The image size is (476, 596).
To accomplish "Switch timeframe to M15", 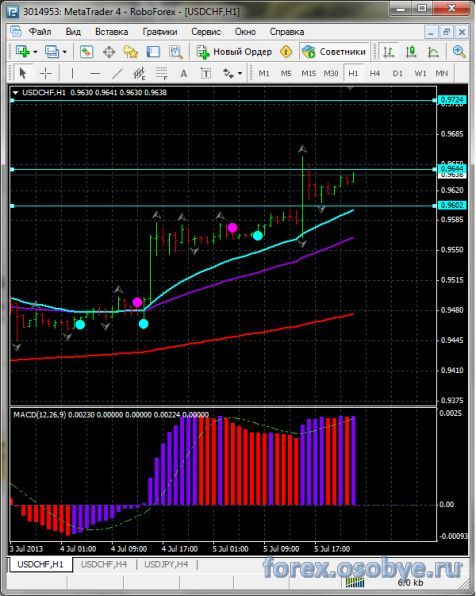I will tap(308, 73).
